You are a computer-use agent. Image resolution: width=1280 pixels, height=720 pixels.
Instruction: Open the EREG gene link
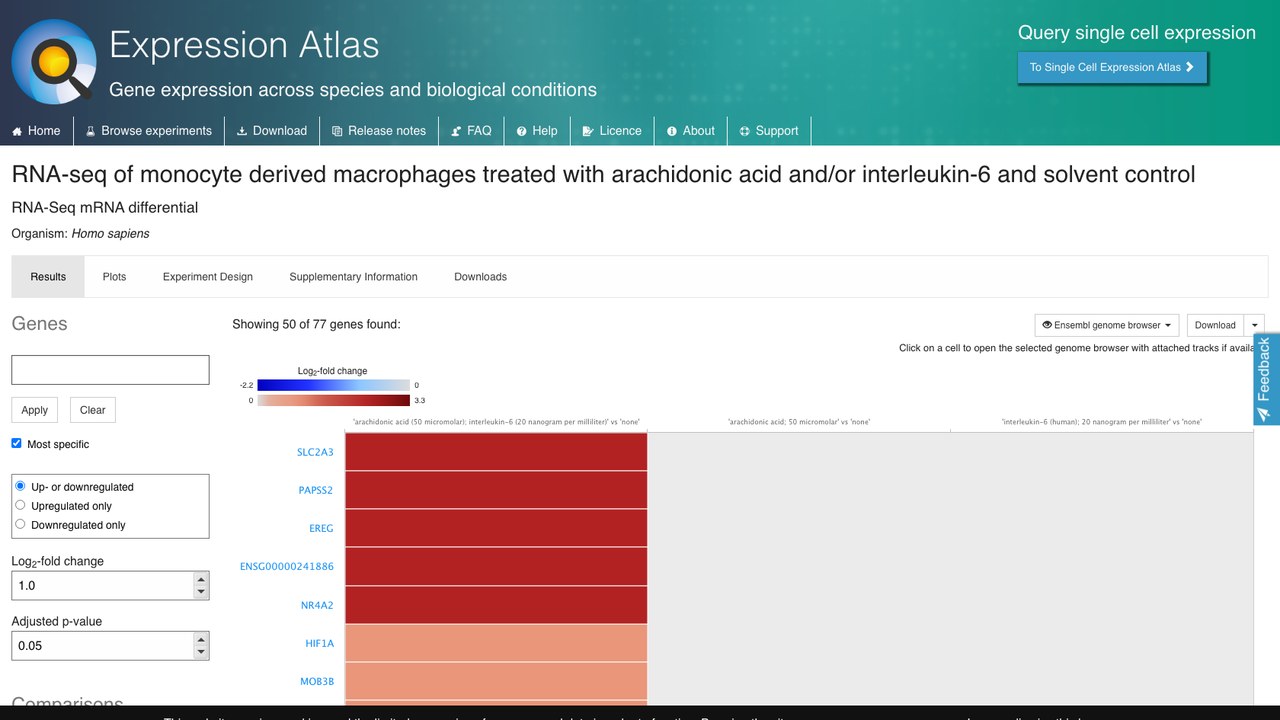pos(321,528)
